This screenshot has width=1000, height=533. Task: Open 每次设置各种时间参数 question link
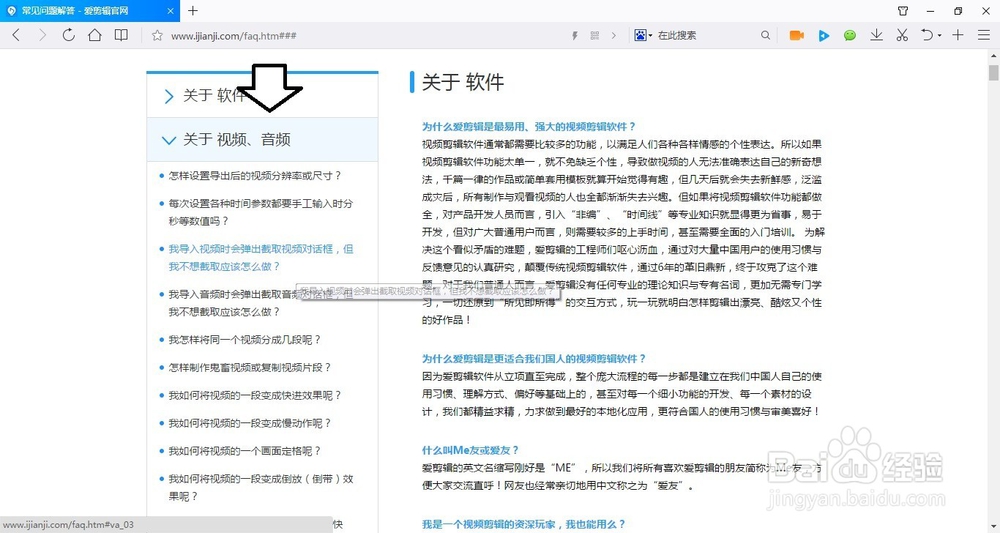[260, 212]
